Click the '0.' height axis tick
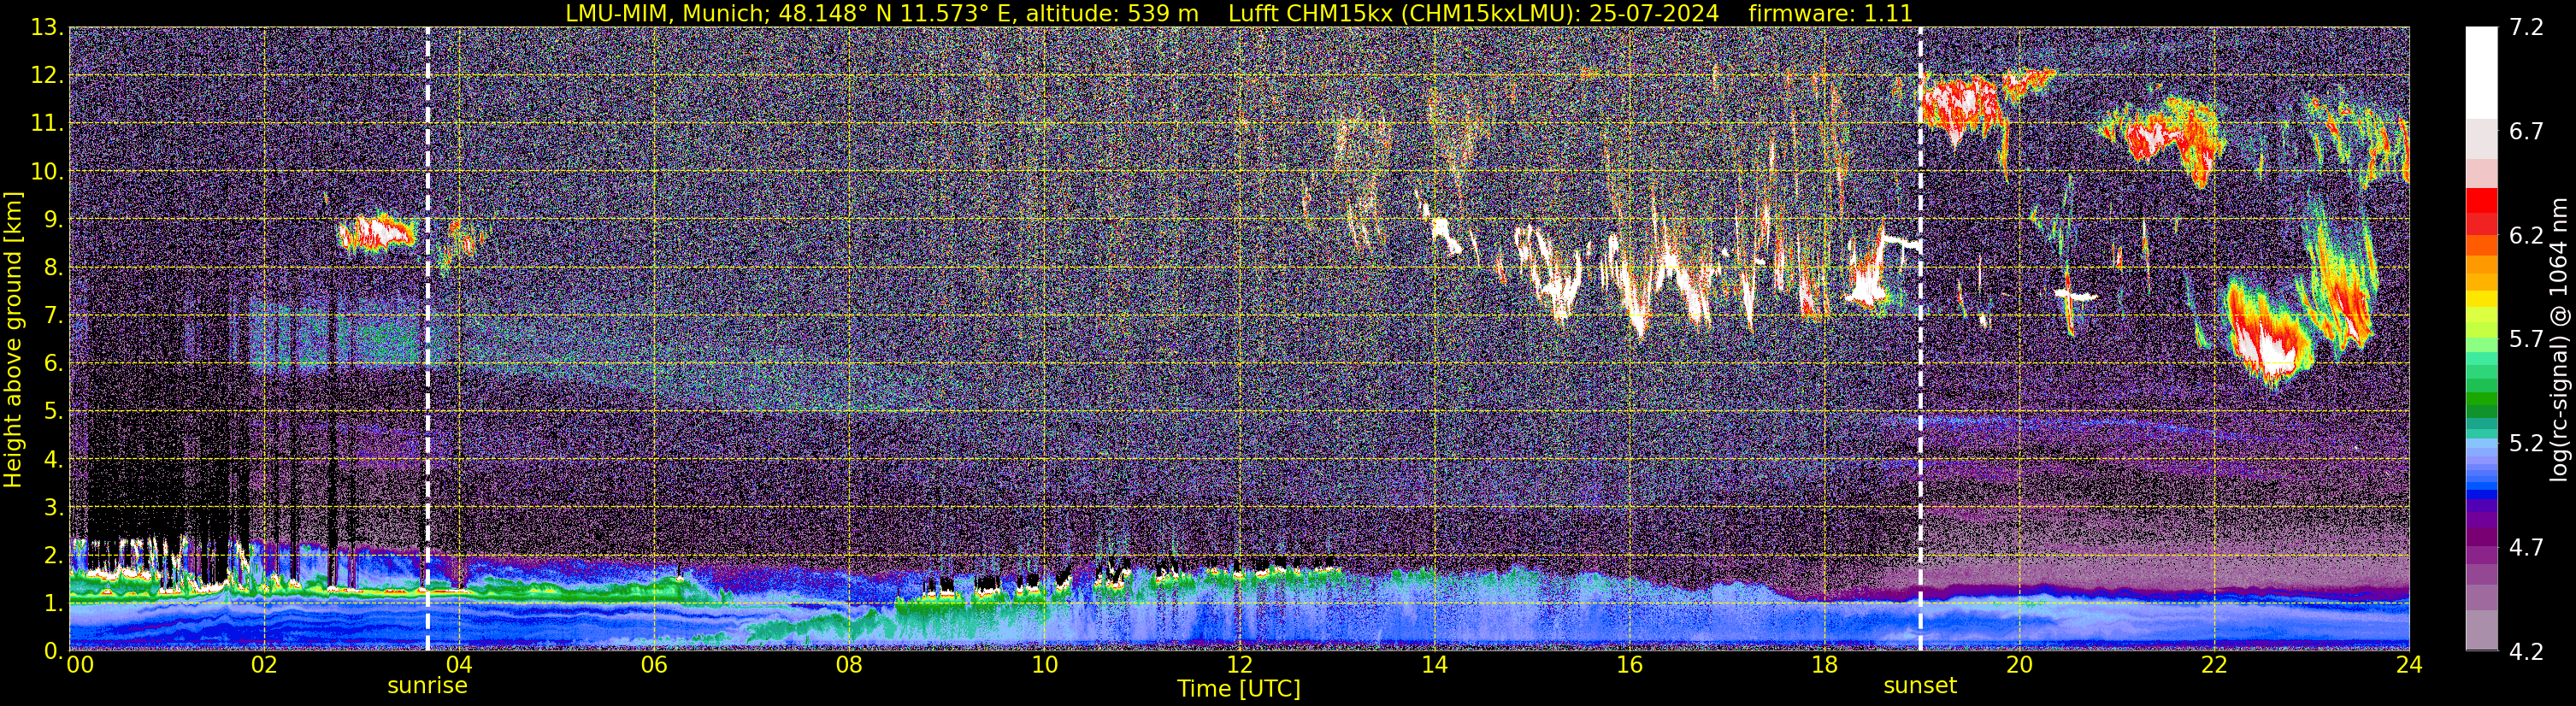This screenshot has width=2576, height=706. tap(53, 651)
